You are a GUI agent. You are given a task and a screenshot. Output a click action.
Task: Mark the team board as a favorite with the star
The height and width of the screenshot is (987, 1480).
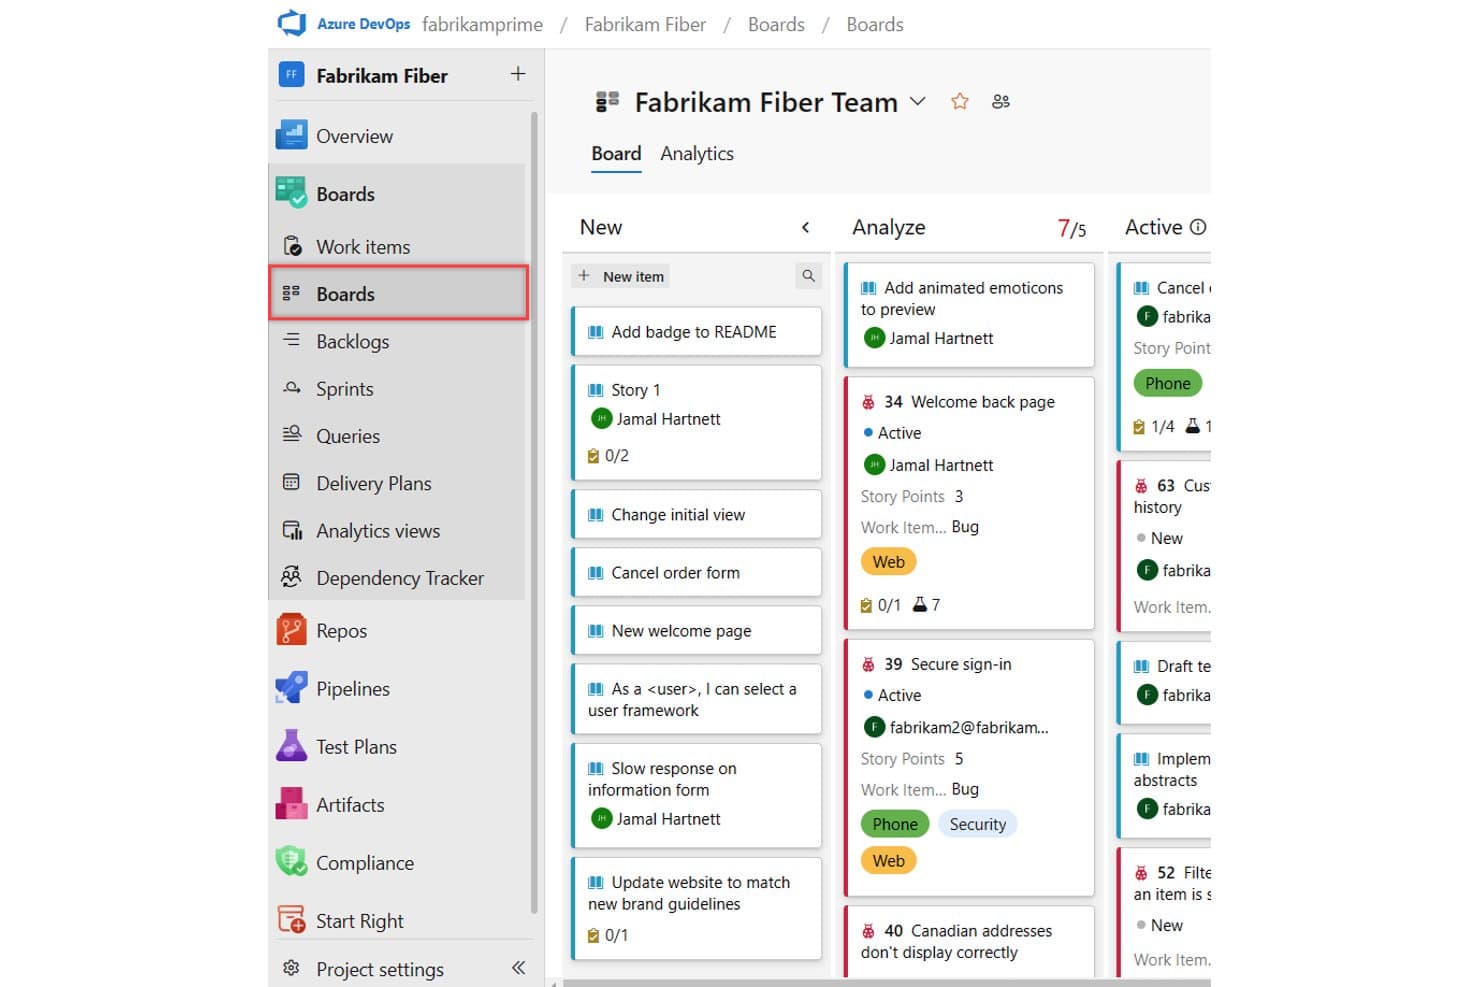pos(960,101)
